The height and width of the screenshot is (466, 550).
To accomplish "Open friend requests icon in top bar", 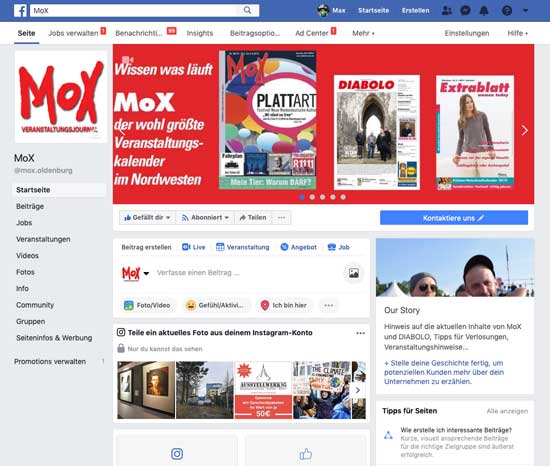I will (x=447, y=11).
